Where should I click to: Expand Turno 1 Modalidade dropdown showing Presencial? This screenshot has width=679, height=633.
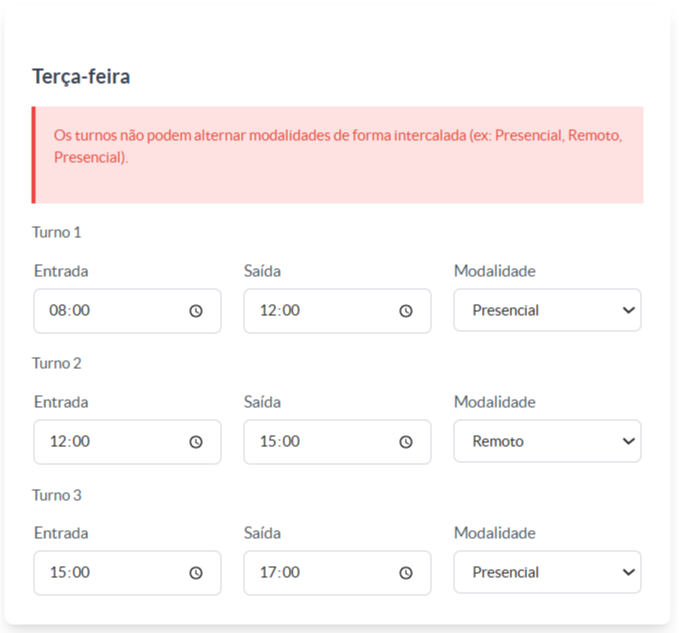547,310
